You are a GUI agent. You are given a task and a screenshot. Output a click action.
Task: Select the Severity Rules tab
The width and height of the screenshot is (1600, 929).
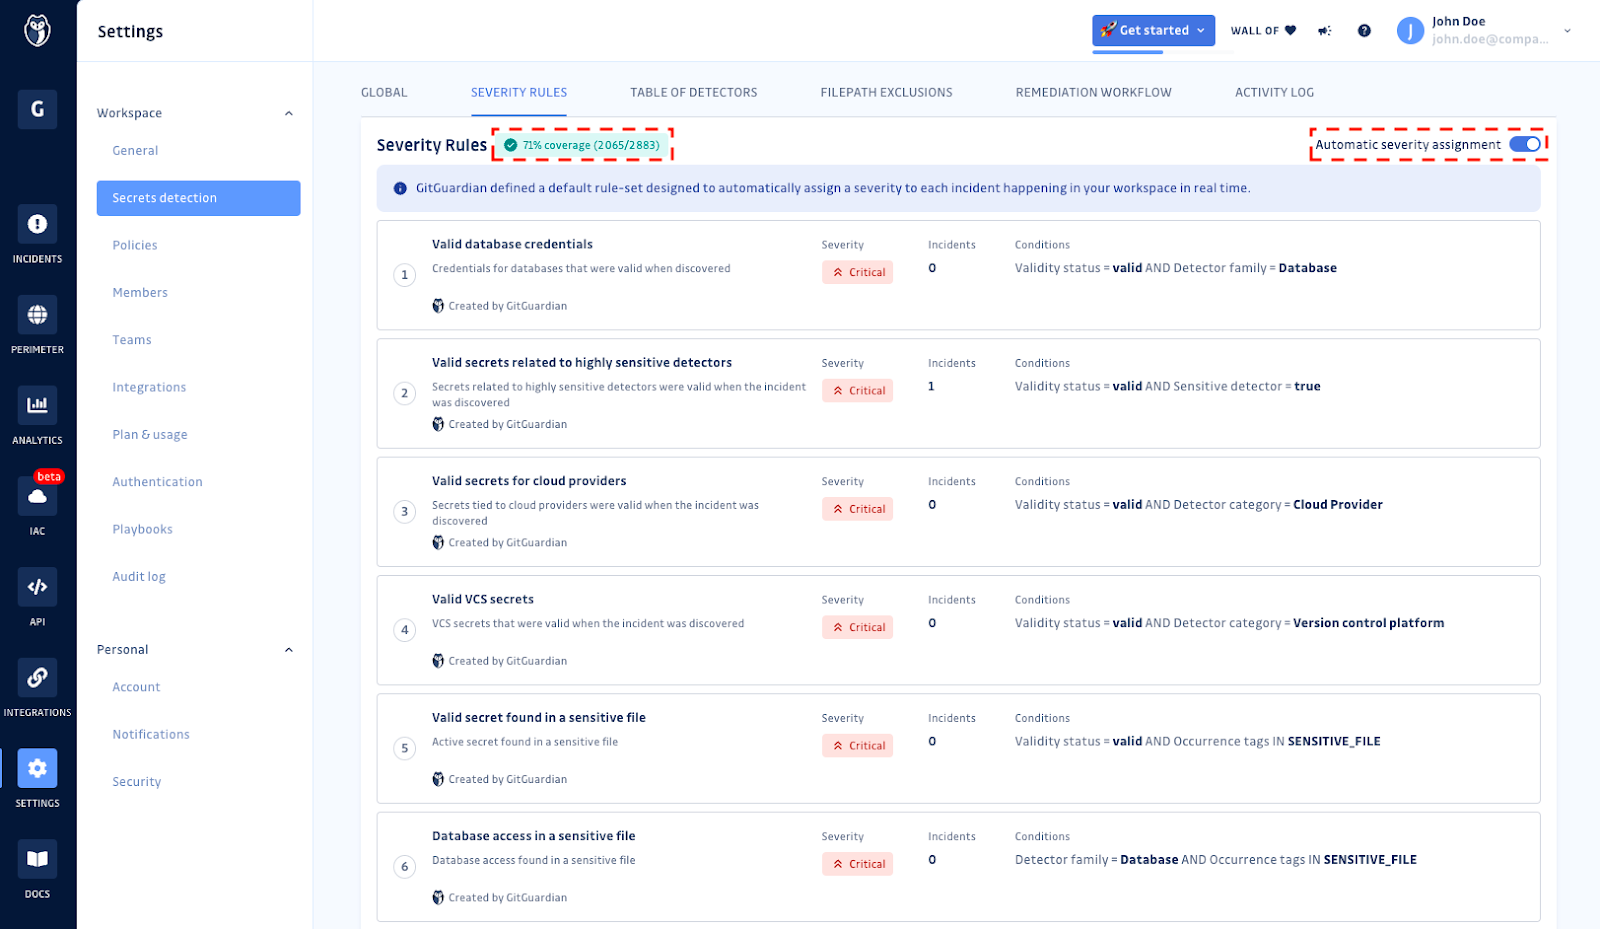[x=519, y=92]
